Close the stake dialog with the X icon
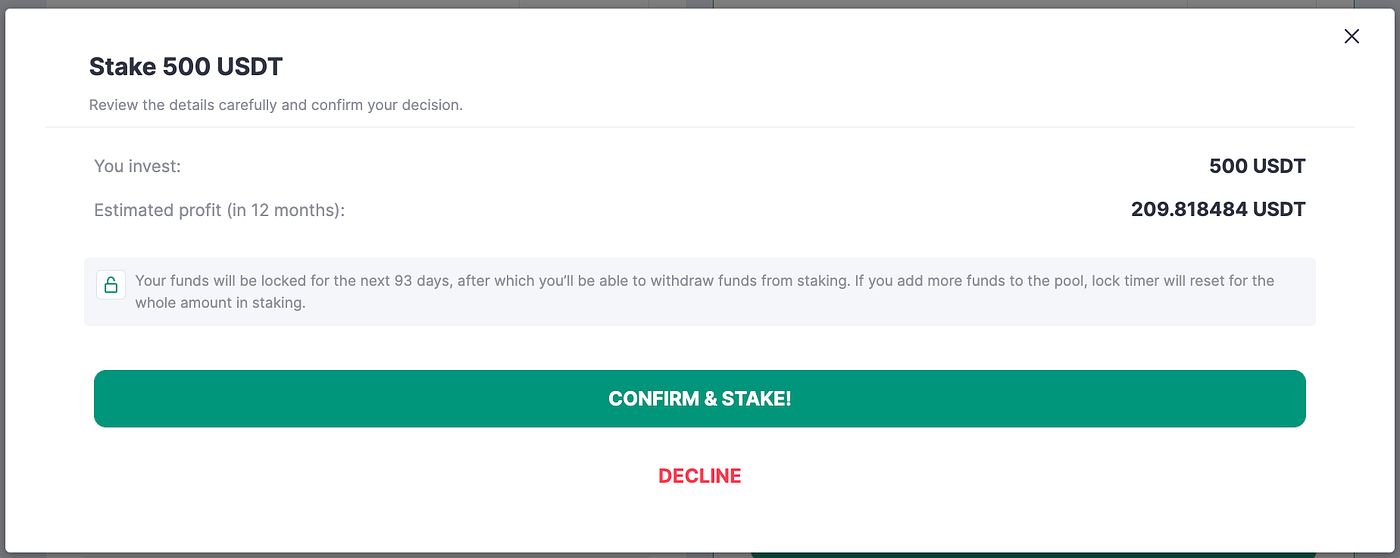 [1351, 37]
